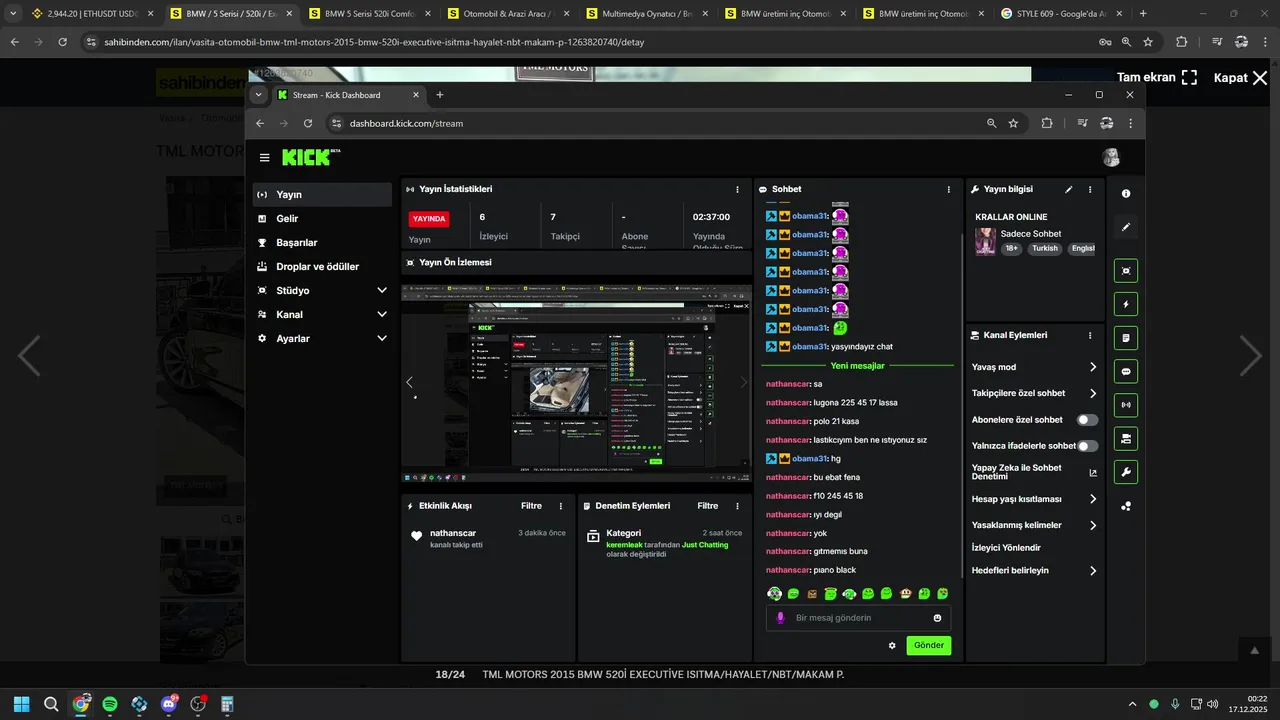Click the pencil icon in the right strip

click(1126, 227)
